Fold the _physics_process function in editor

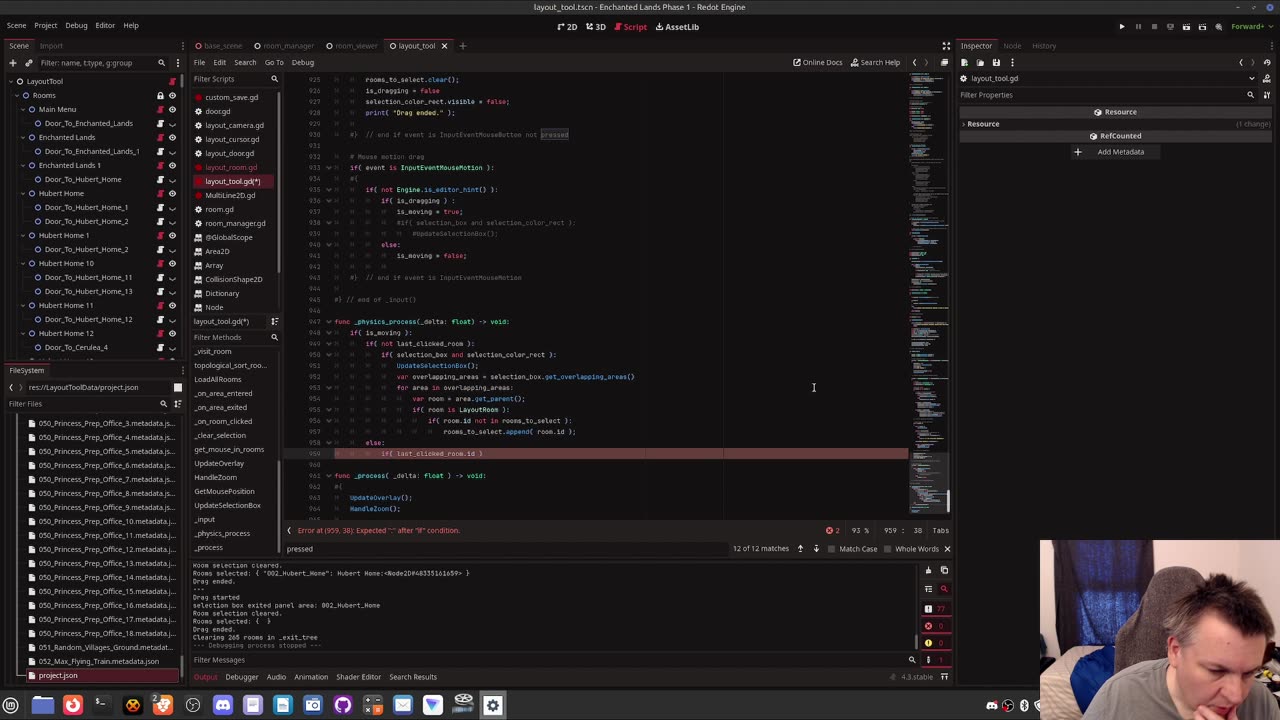pos(328,322)
